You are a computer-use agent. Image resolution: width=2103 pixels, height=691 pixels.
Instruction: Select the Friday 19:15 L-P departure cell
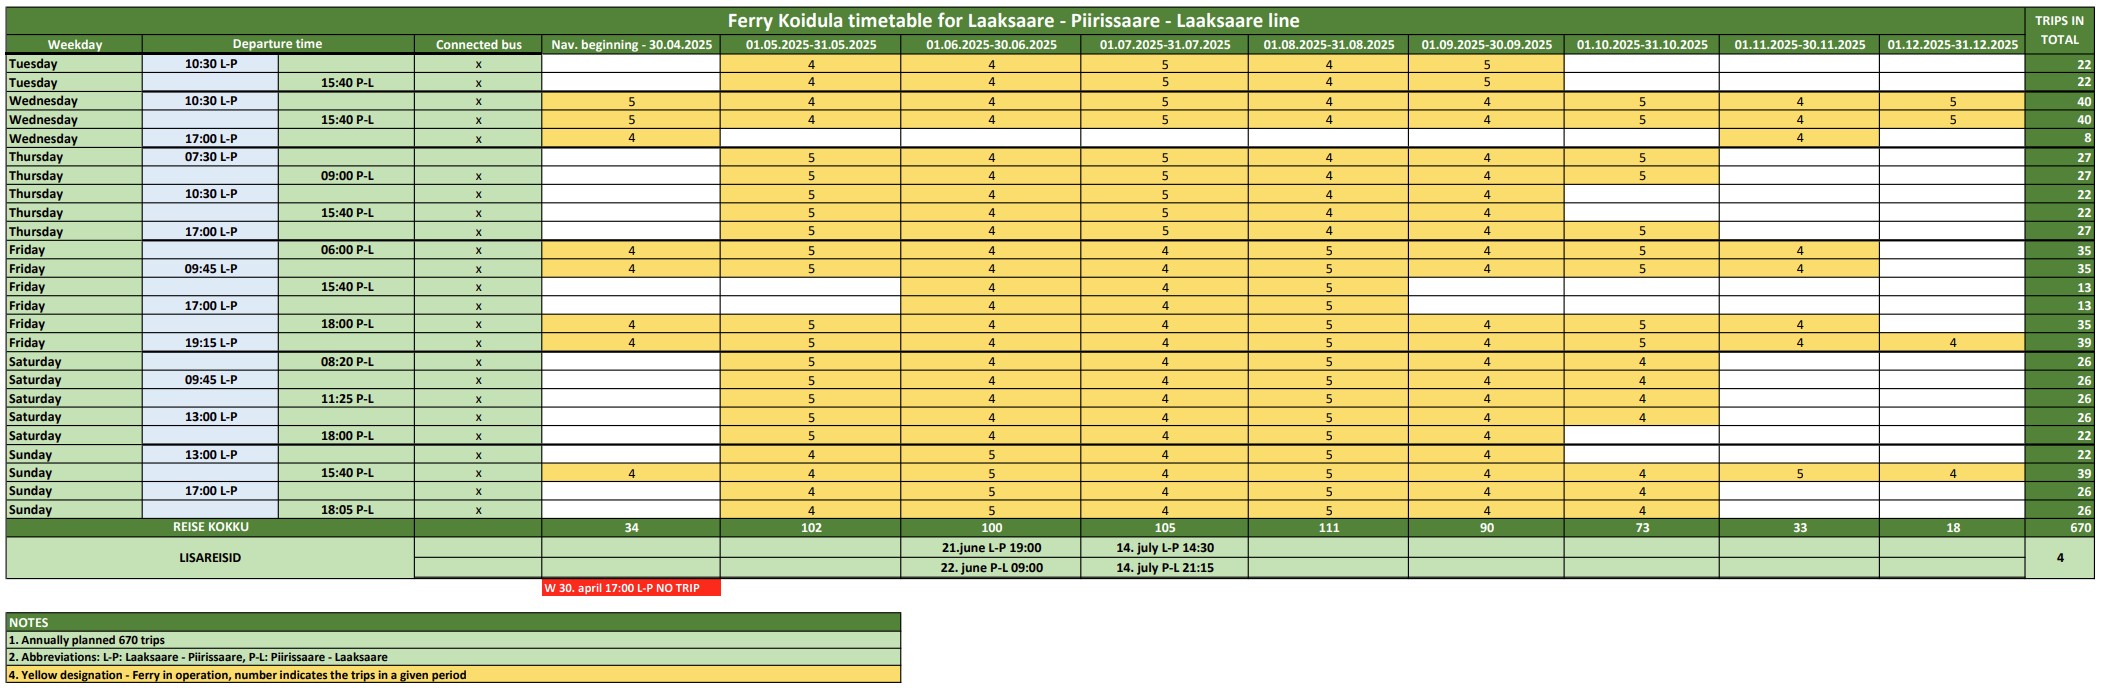coord(210,343)
